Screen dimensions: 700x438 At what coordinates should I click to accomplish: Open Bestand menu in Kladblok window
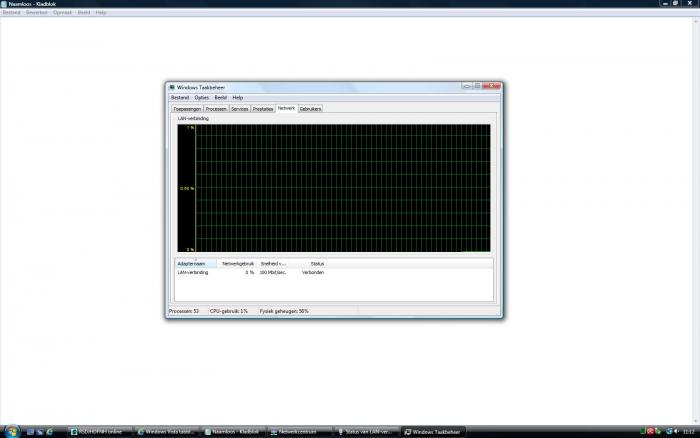(11, 13)
